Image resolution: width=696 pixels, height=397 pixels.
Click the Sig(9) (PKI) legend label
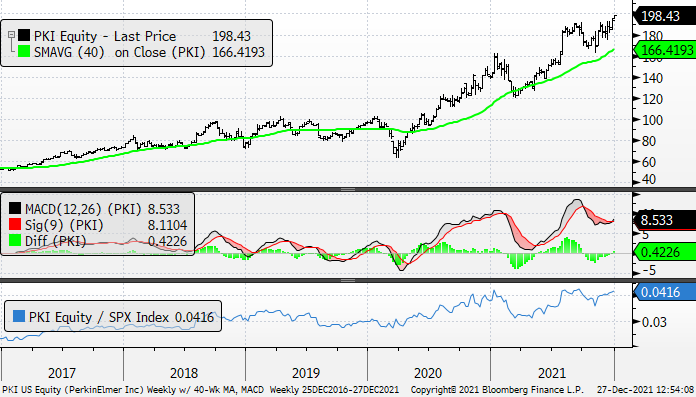[x=64, y=225]
